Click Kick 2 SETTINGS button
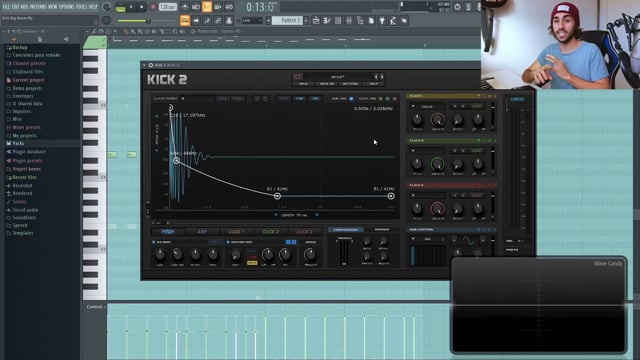640x360 pixels. coord(350,84)
